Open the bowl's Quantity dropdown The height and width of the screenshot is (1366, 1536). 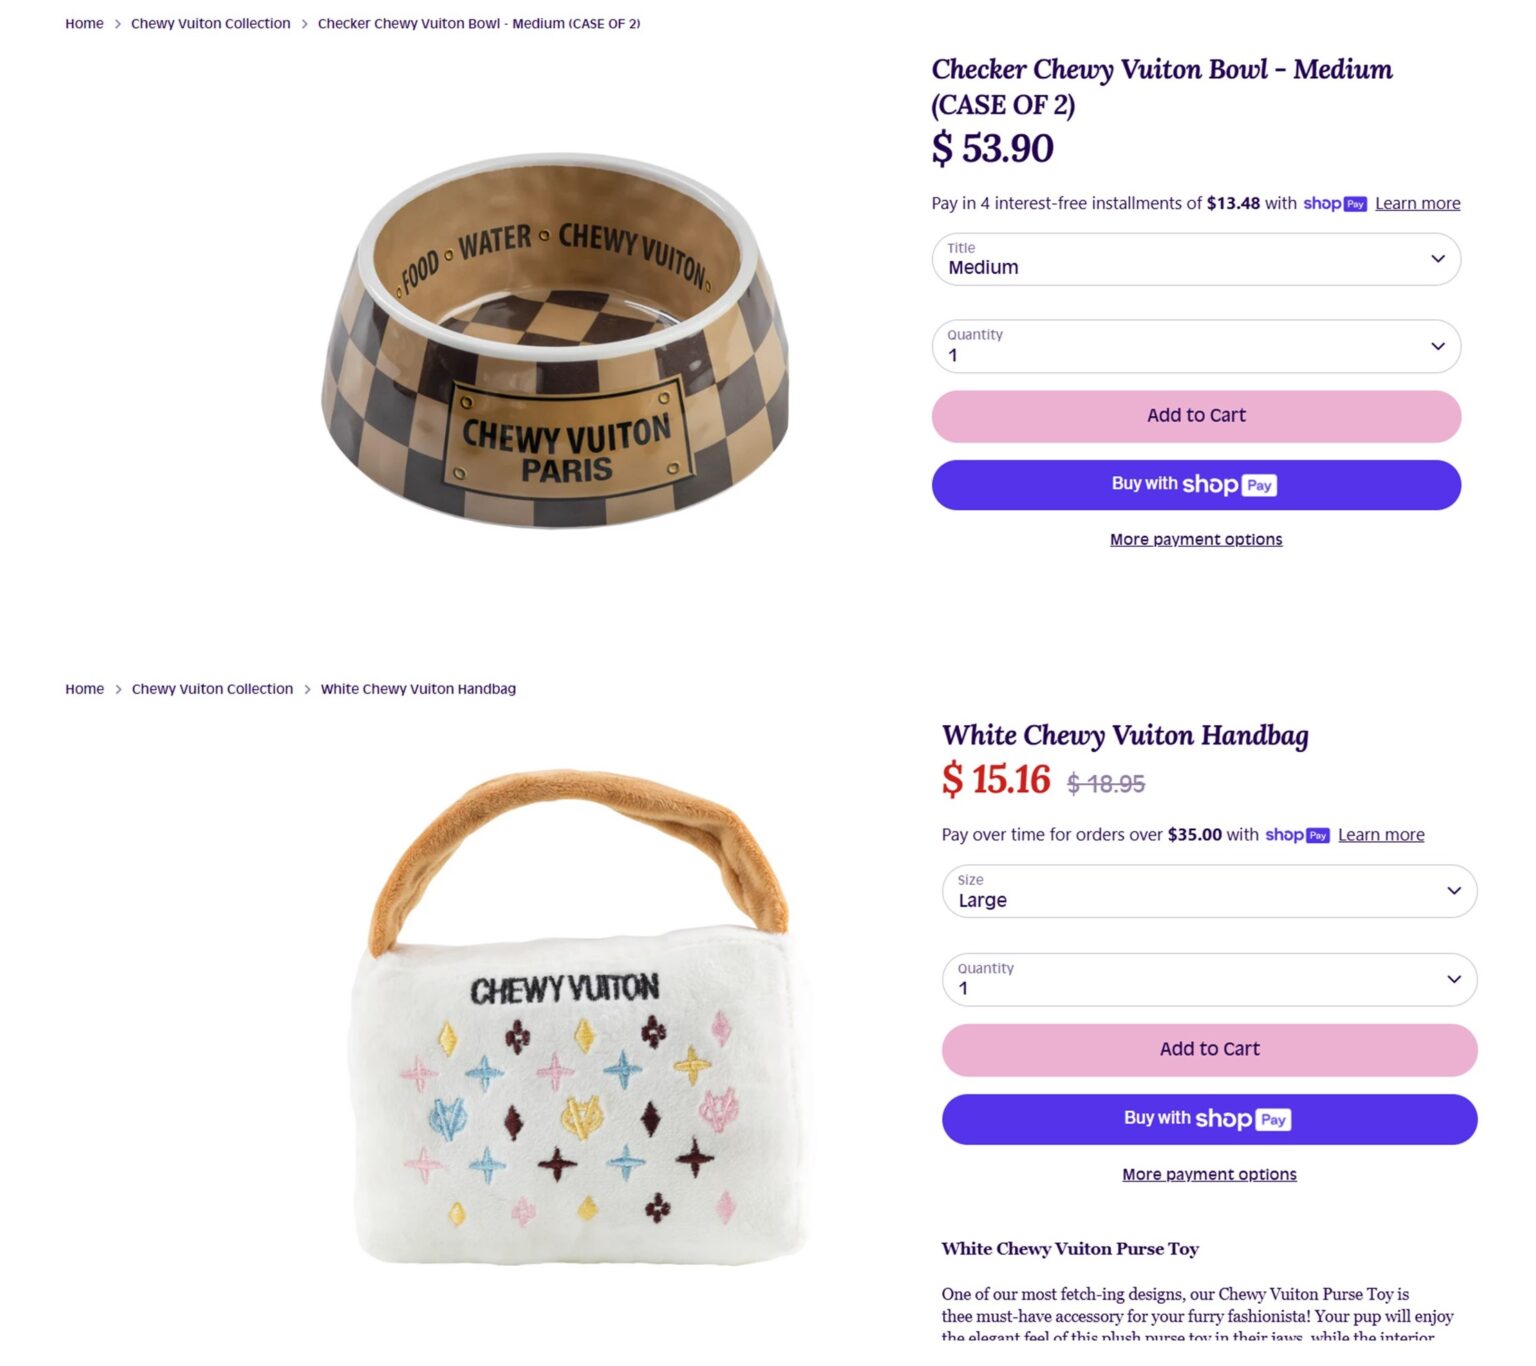tap(1196, 346)
